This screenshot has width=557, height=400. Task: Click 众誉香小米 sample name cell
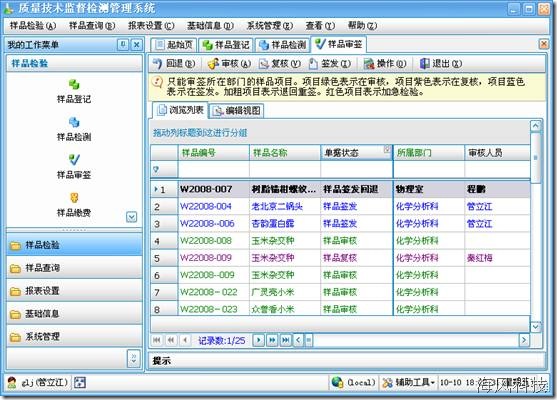pos(285,309)
